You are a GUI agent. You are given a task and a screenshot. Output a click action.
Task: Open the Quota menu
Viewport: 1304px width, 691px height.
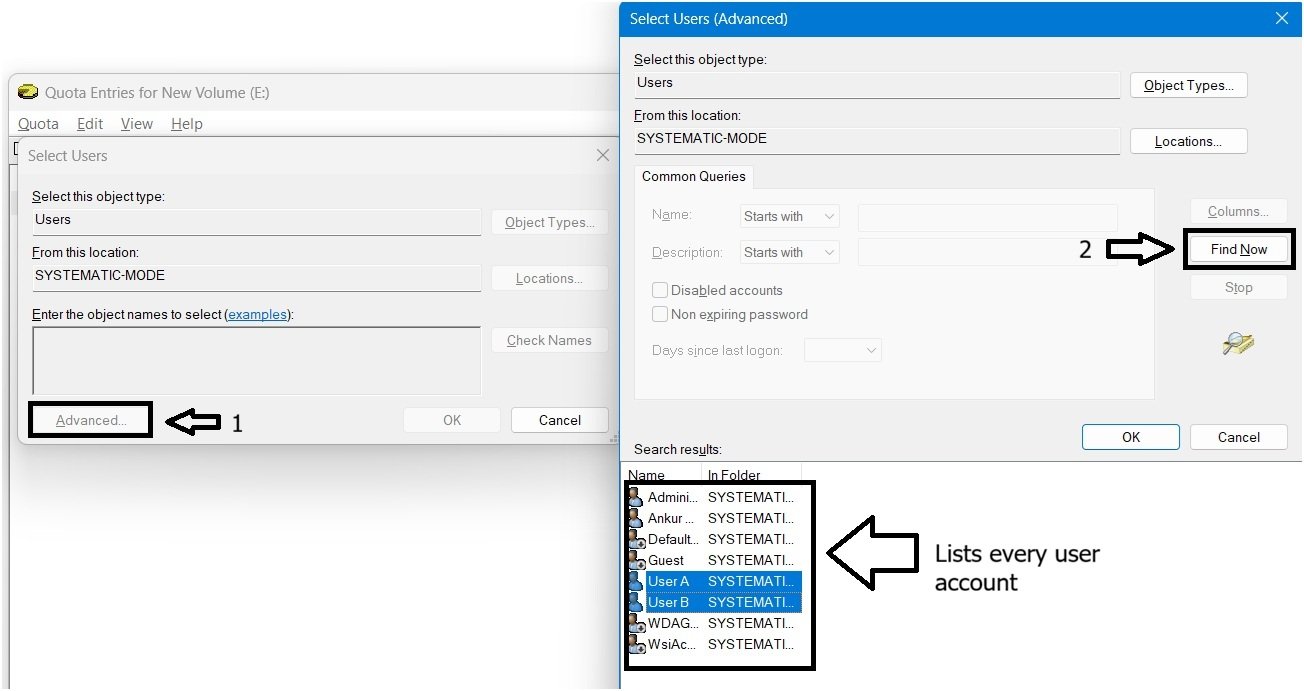38,124
